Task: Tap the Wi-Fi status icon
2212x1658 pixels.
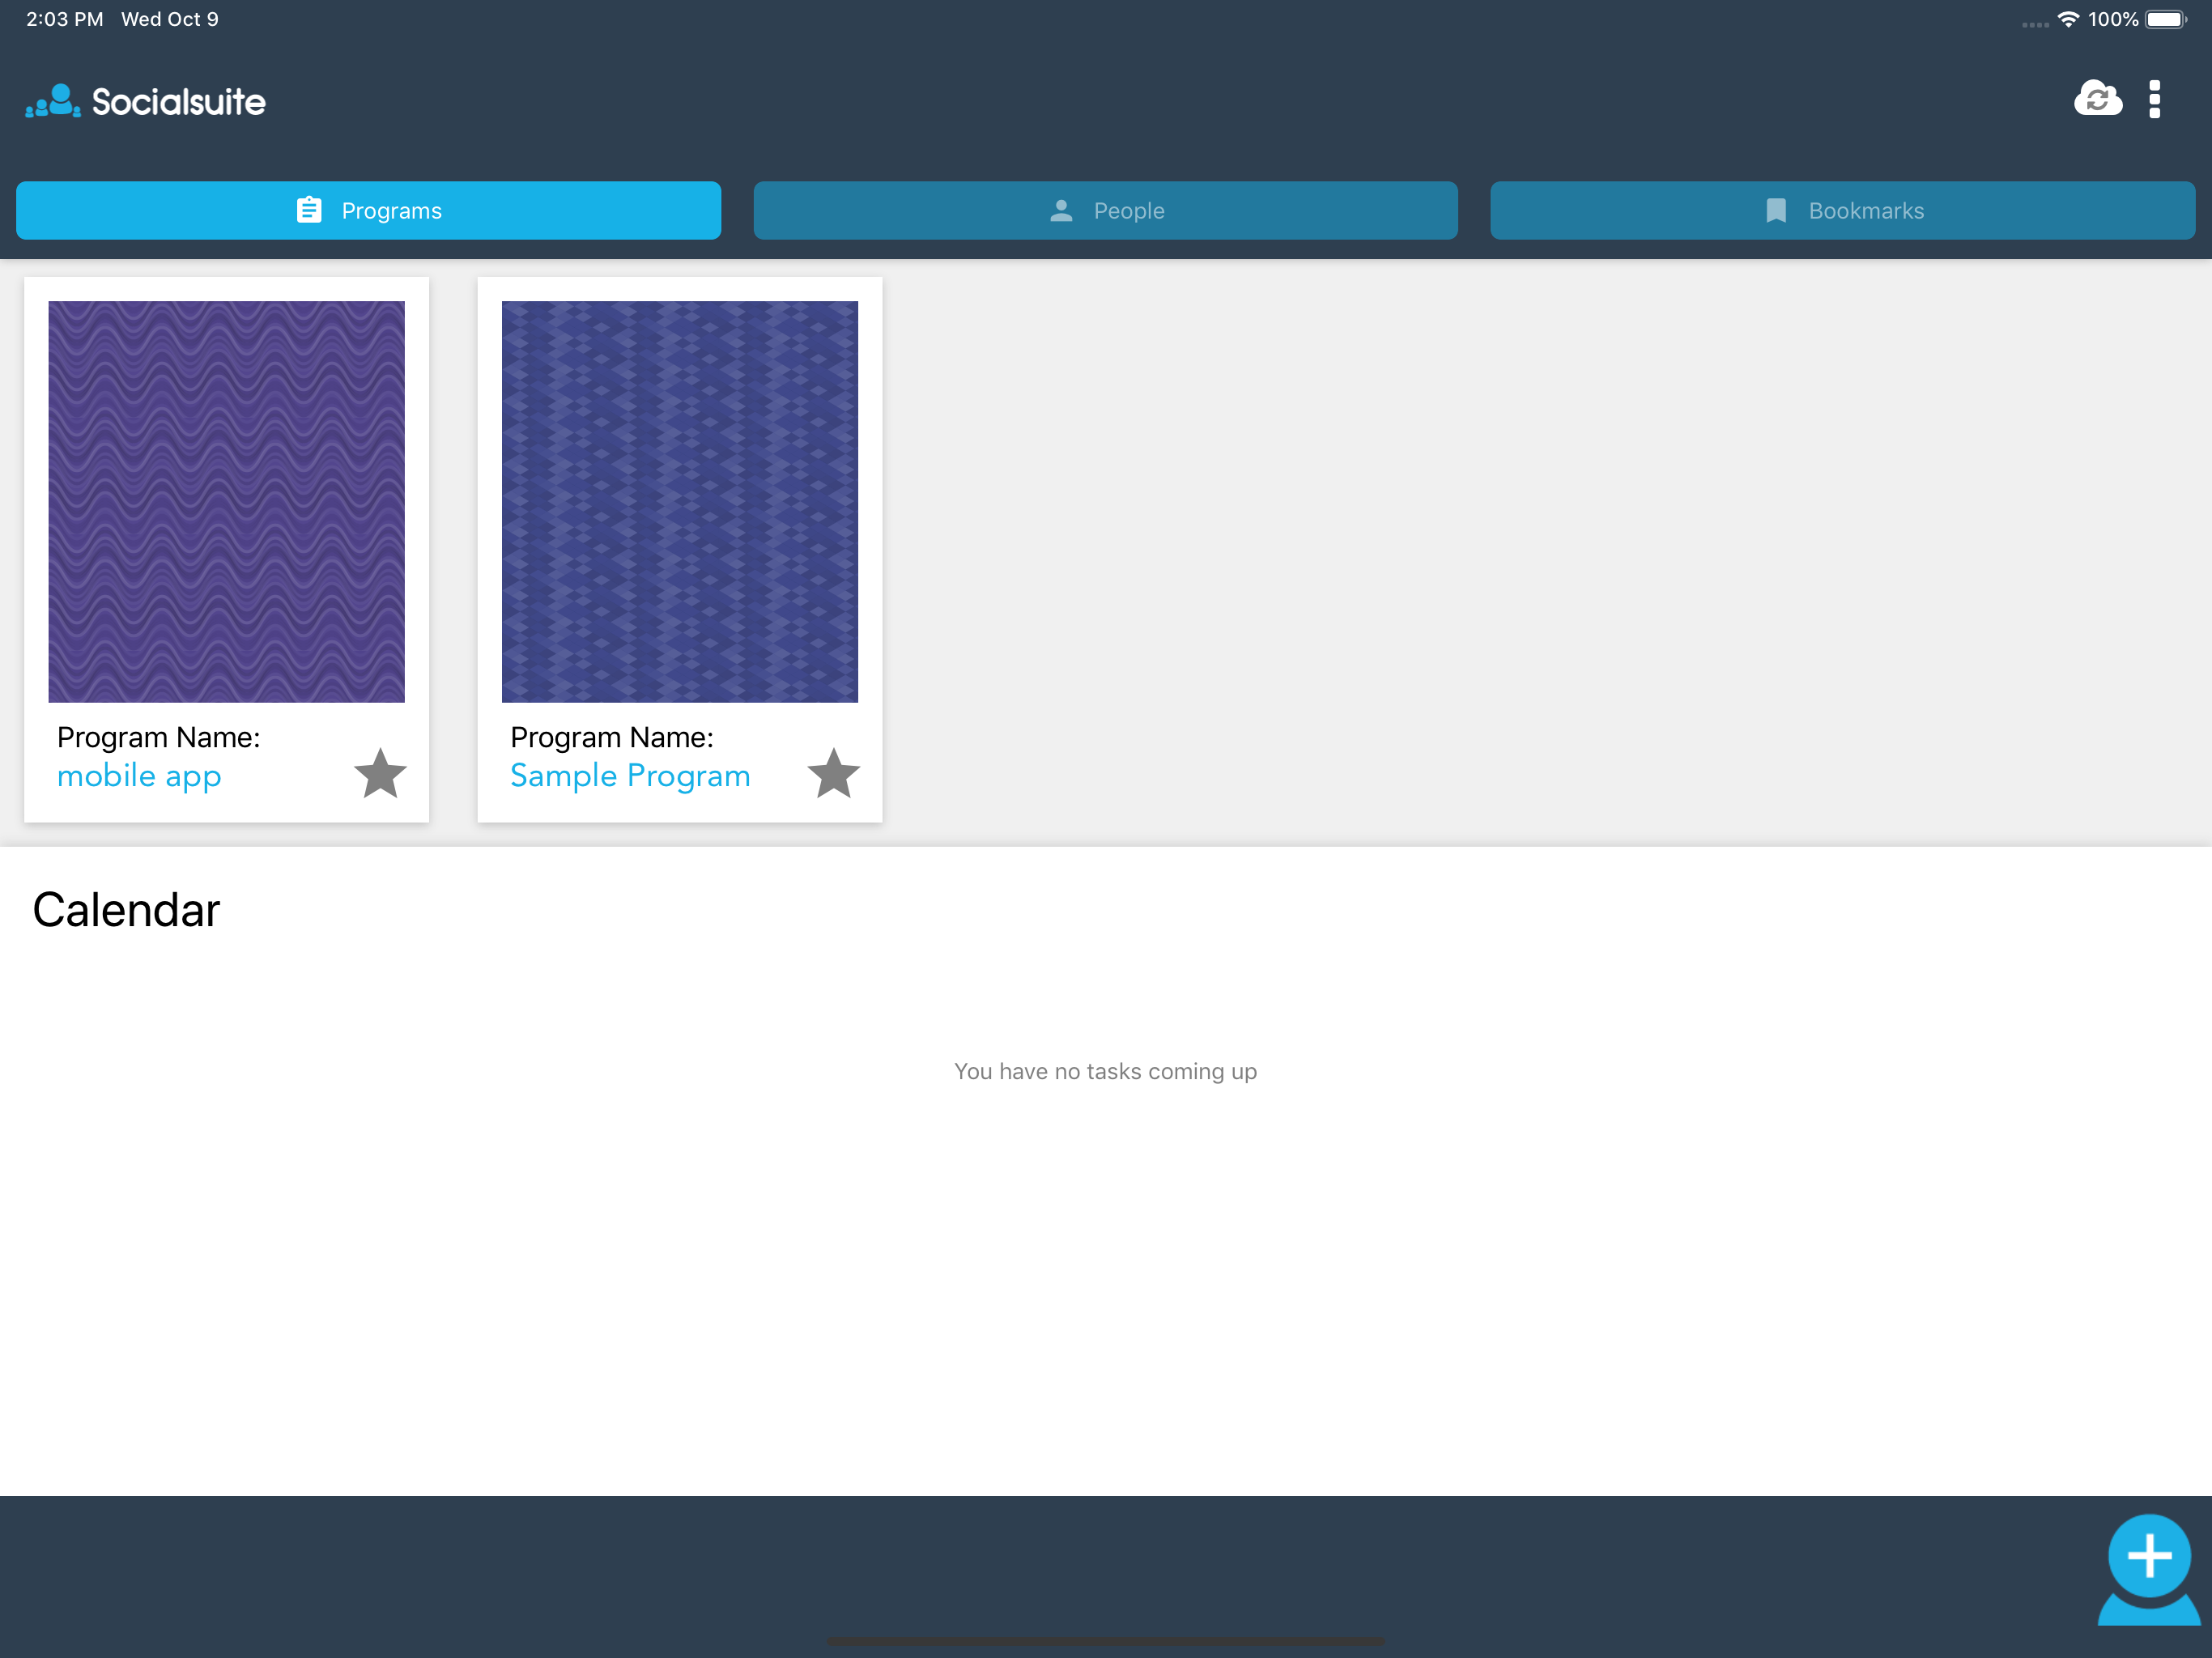Action: pos(2067,19)
